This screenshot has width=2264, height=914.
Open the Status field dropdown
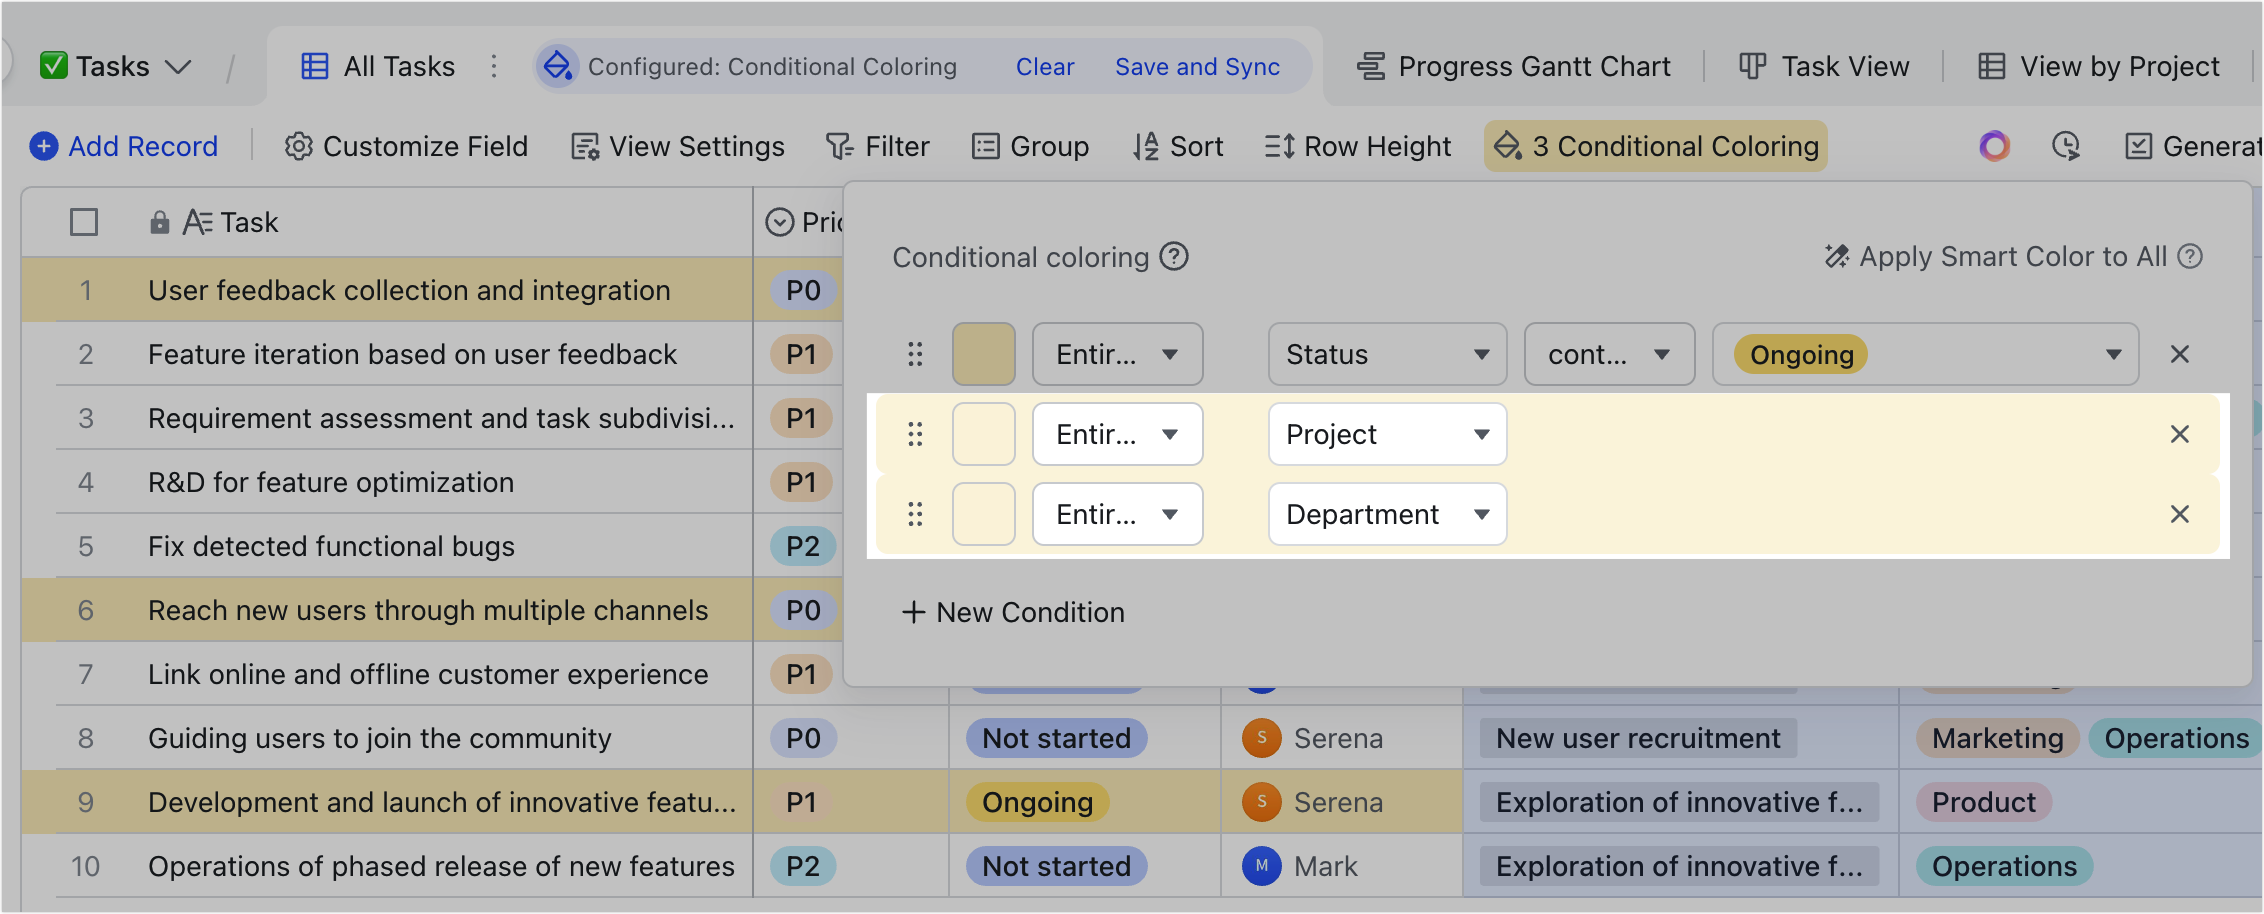point(1387,354)
